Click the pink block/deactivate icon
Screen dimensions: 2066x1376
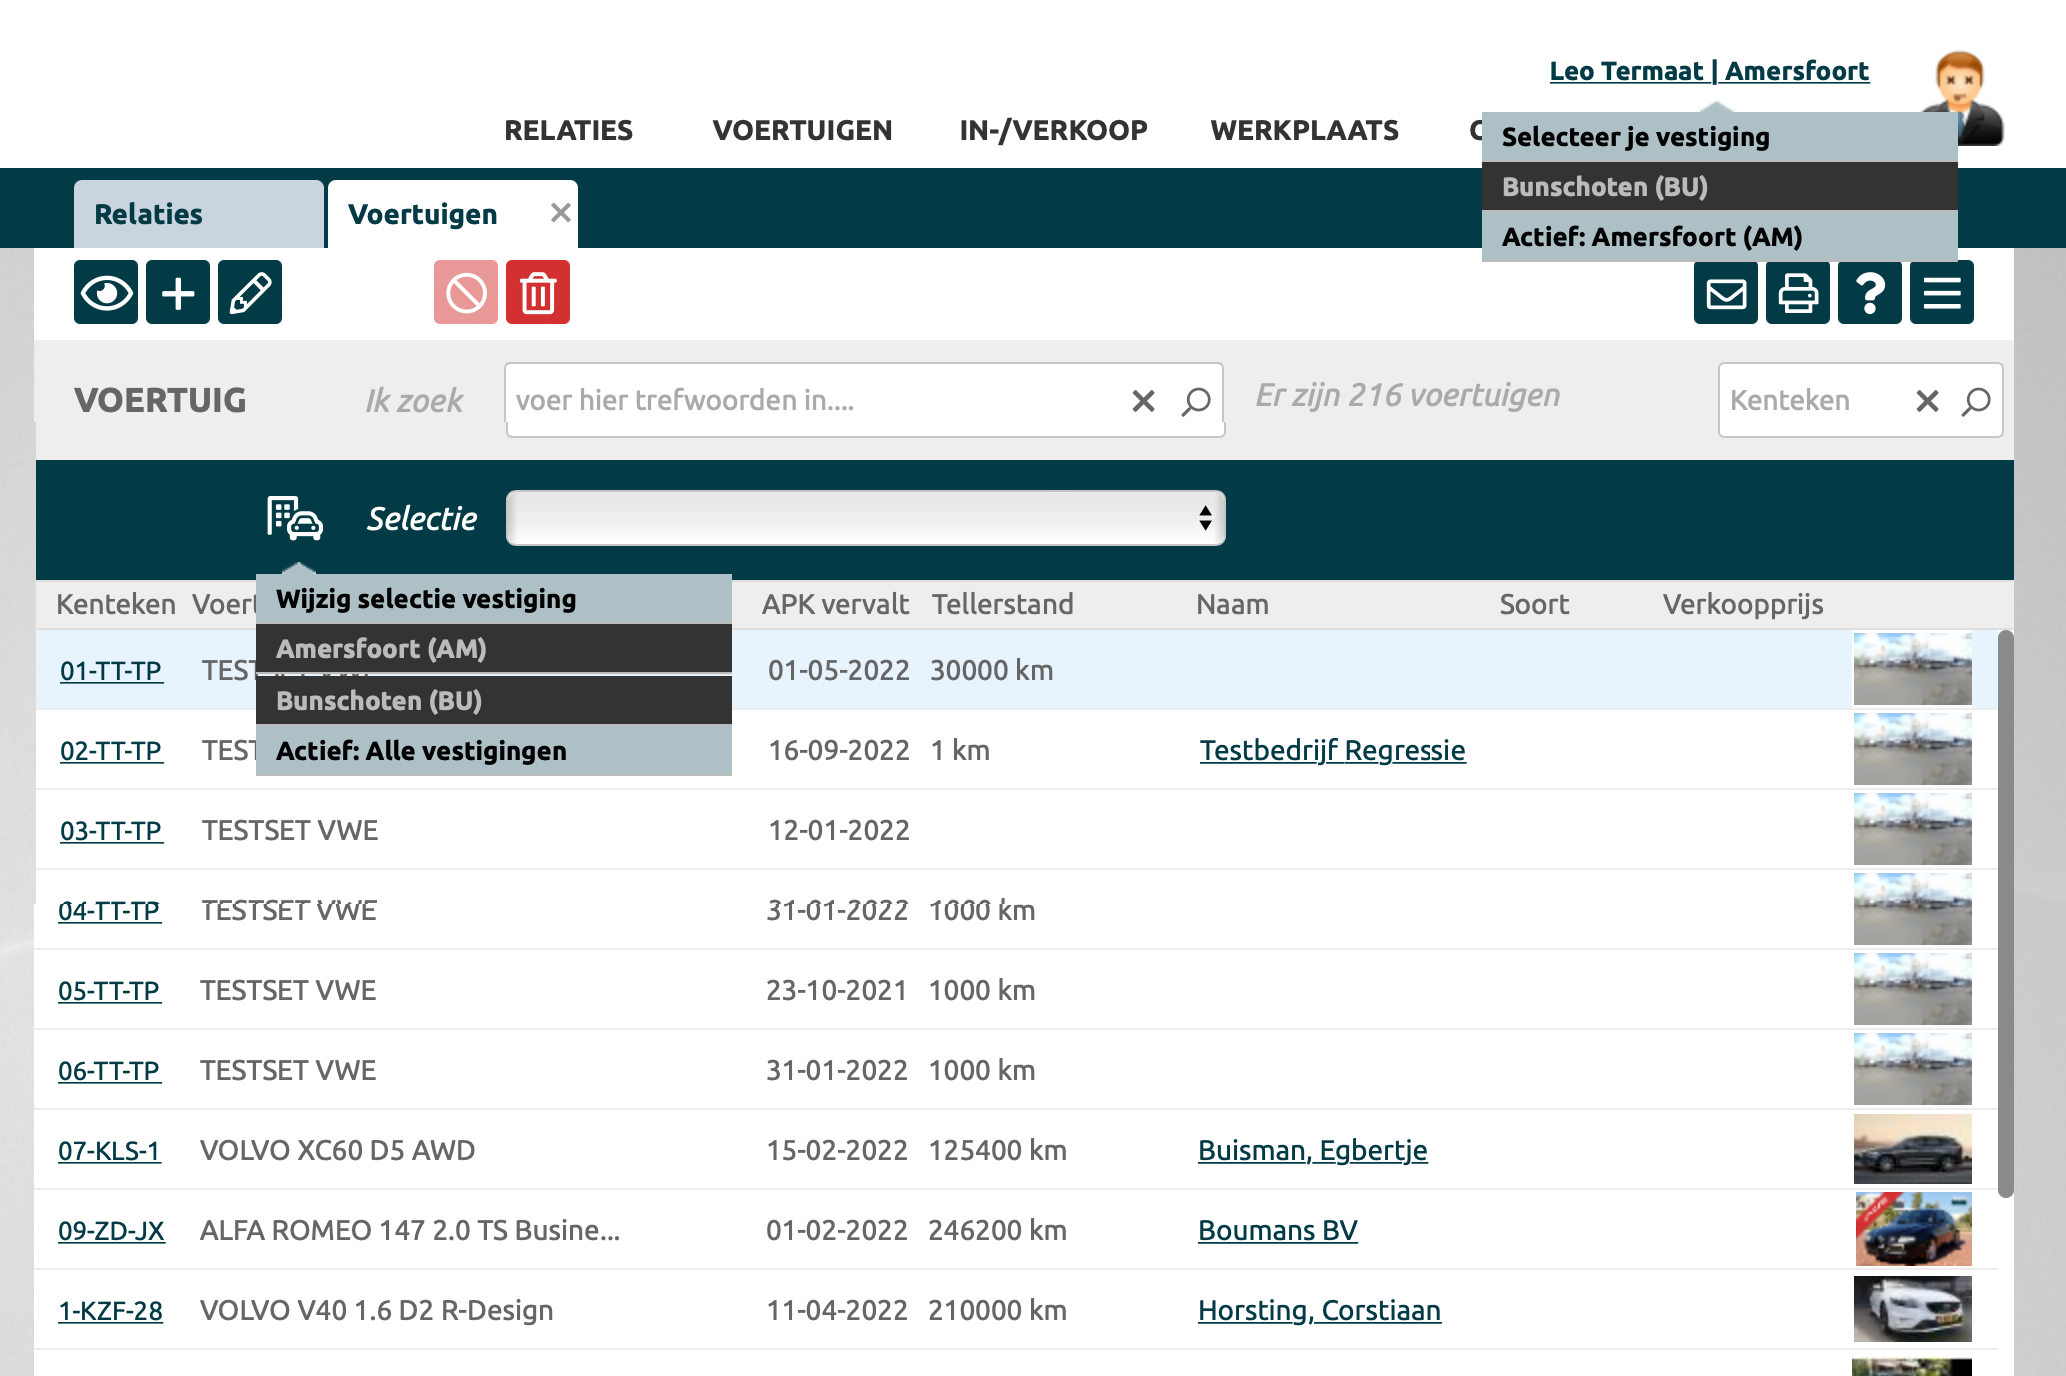coord(466,293)
